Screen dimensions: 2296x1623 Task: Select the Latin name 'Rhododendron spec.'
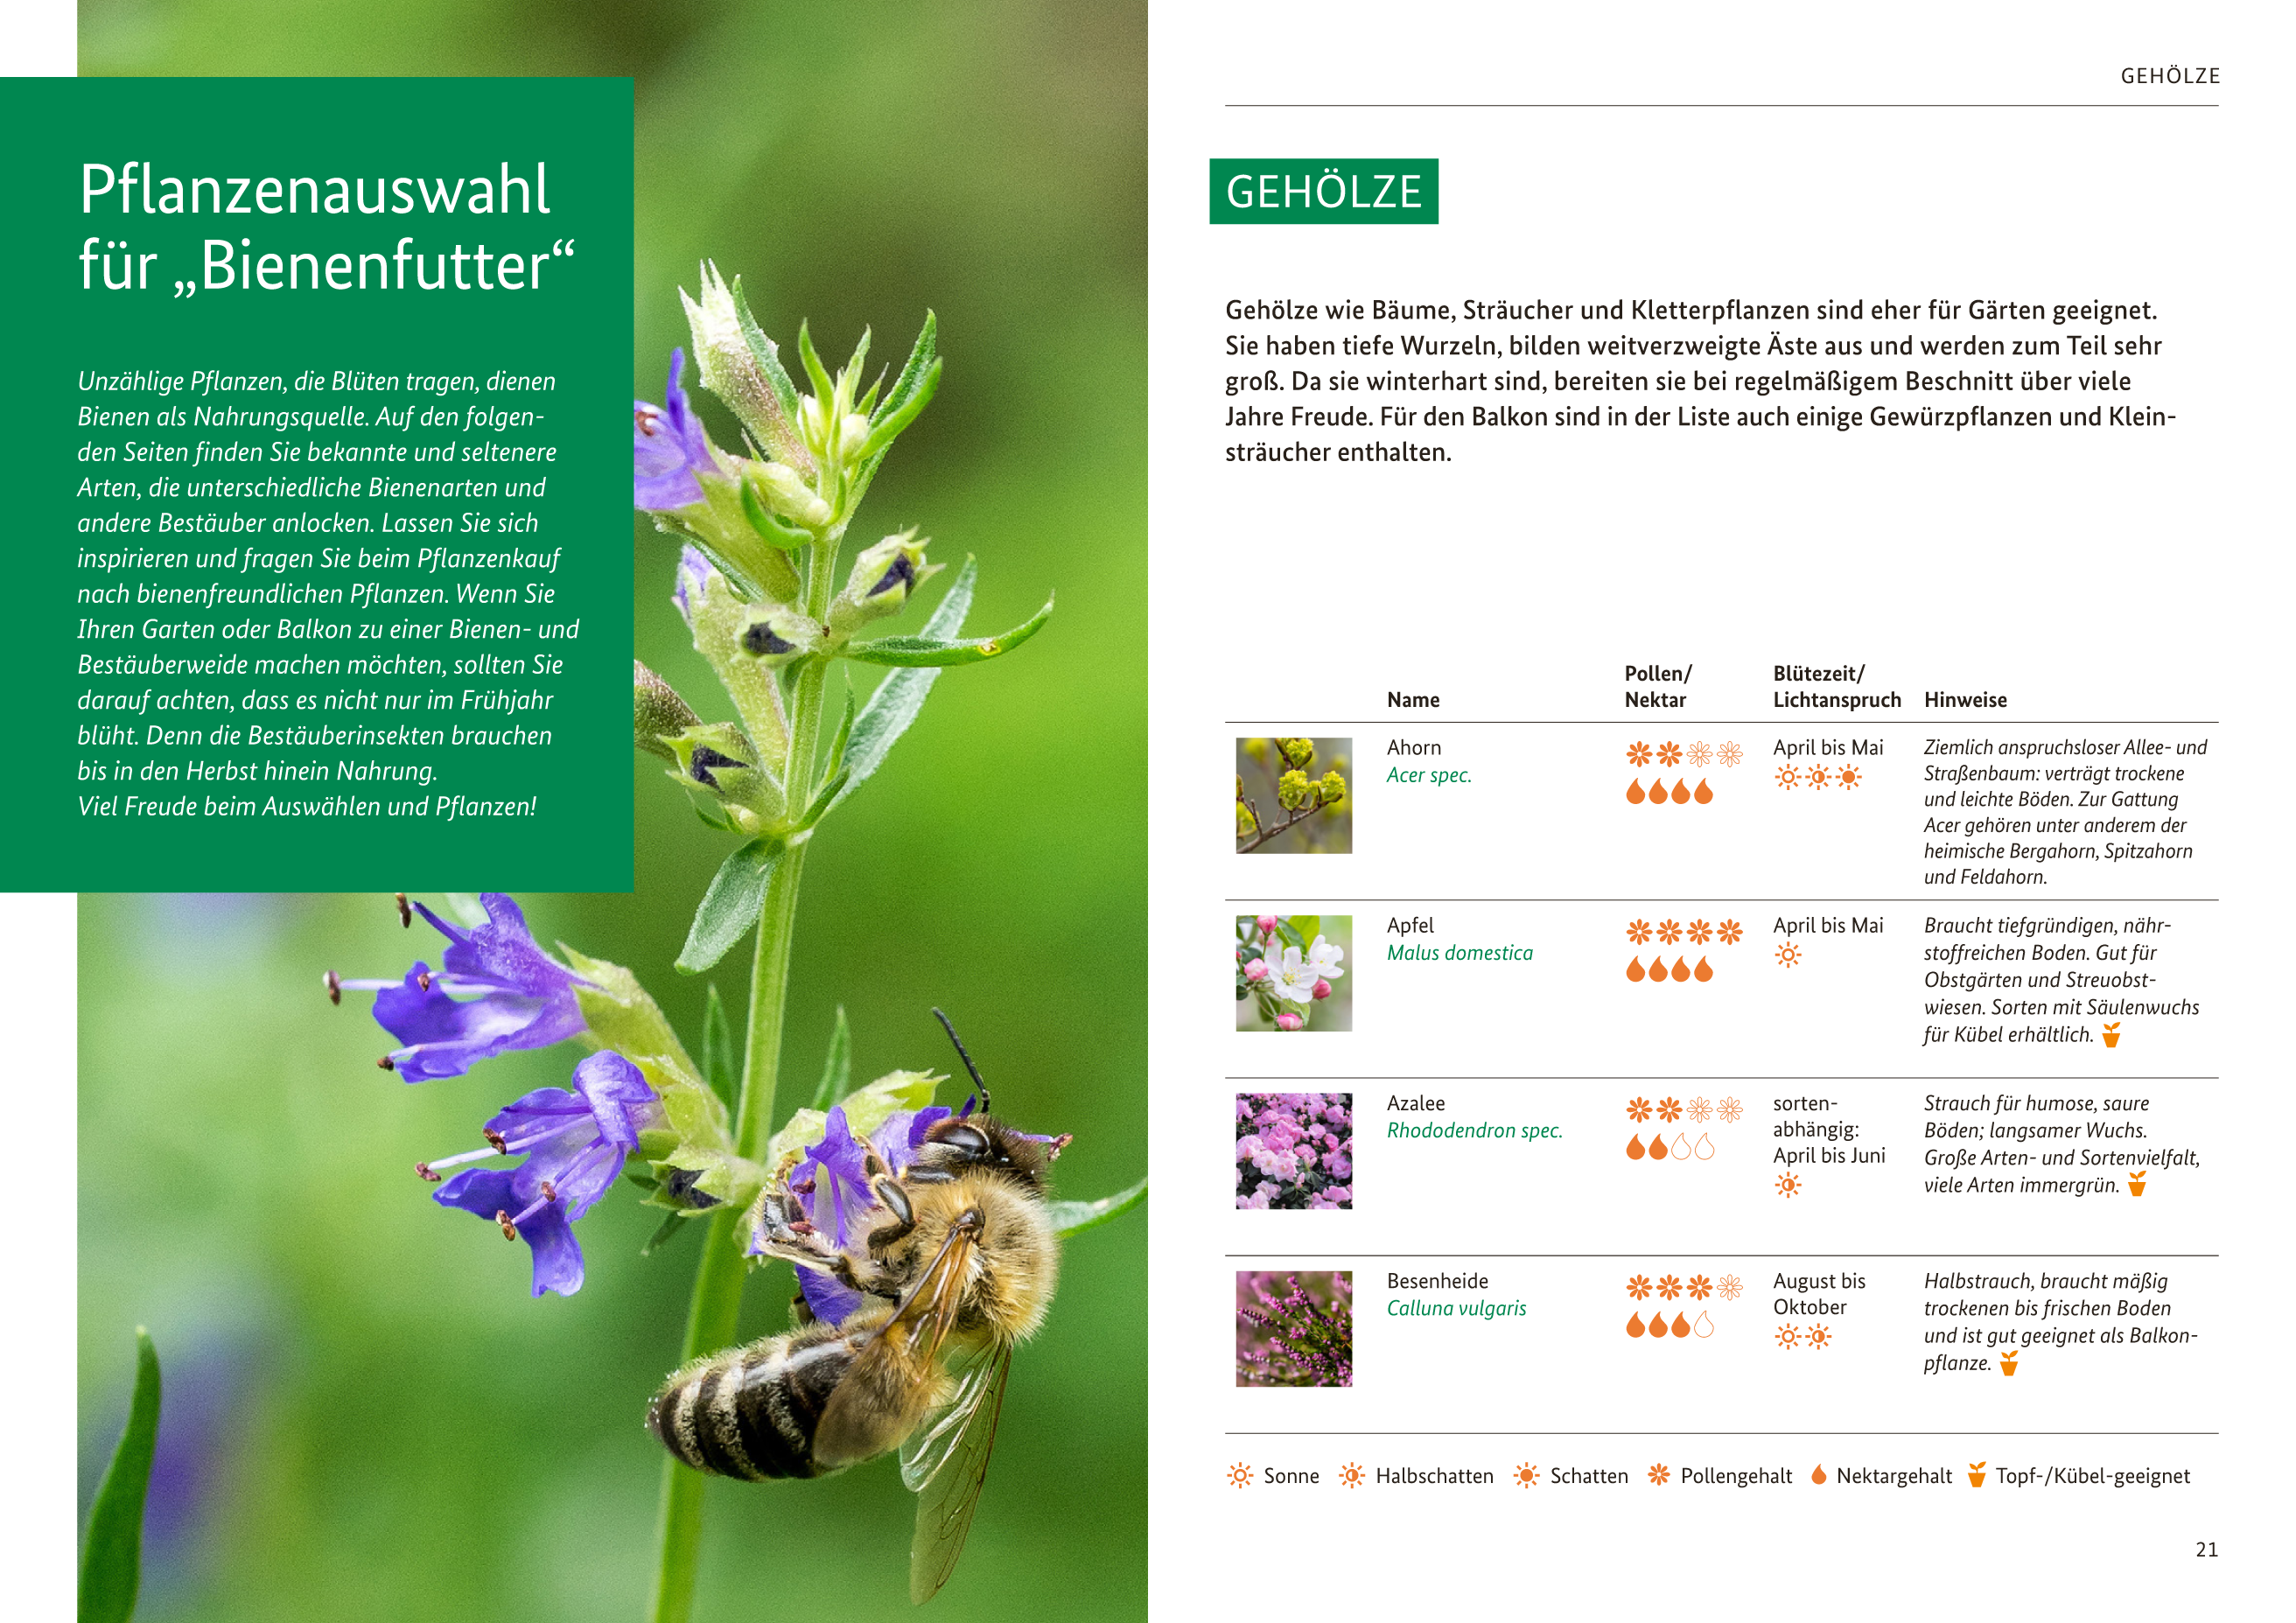(1475, 1130)
